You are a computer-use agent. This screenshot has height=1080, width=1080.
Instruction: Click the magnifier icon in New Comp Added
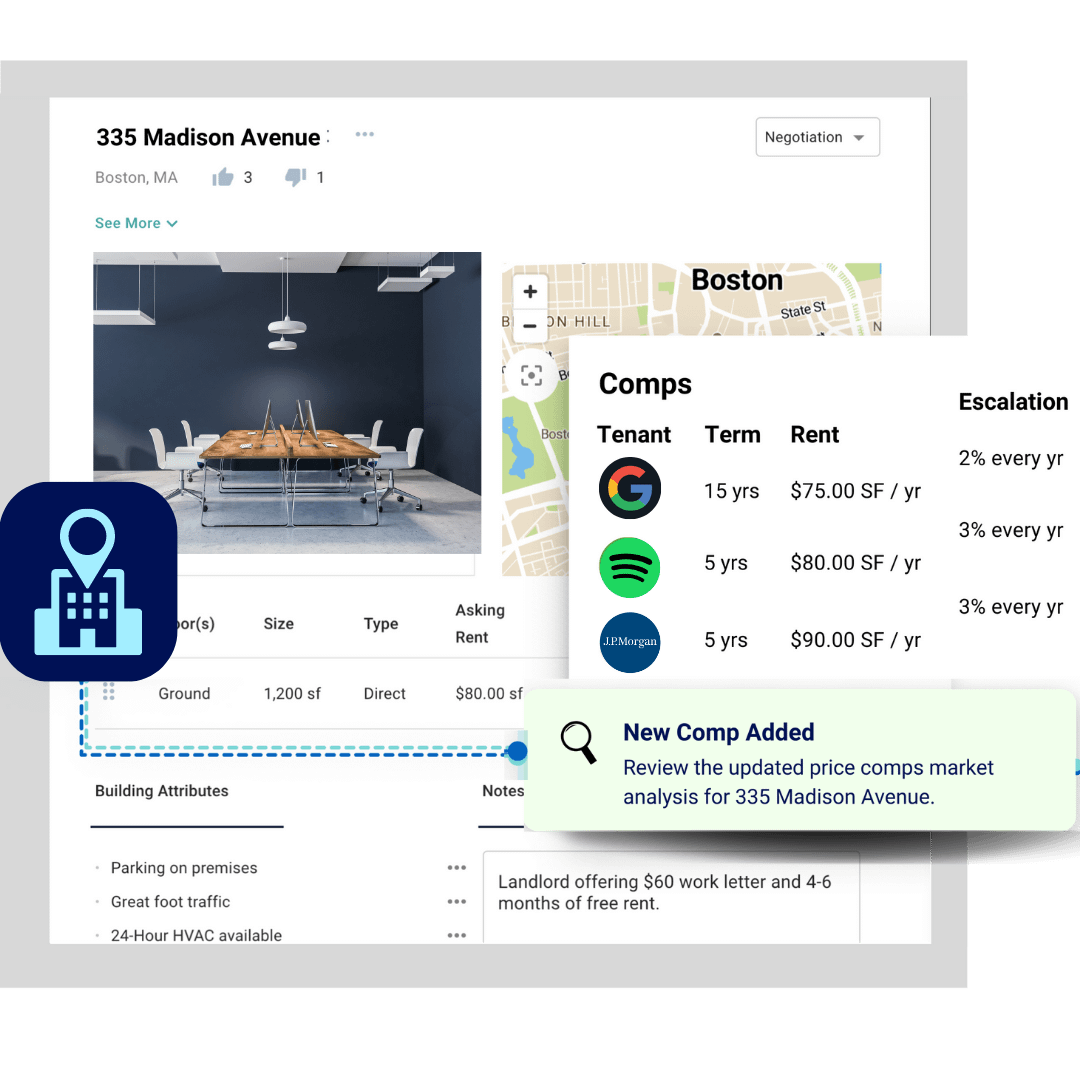579,742
